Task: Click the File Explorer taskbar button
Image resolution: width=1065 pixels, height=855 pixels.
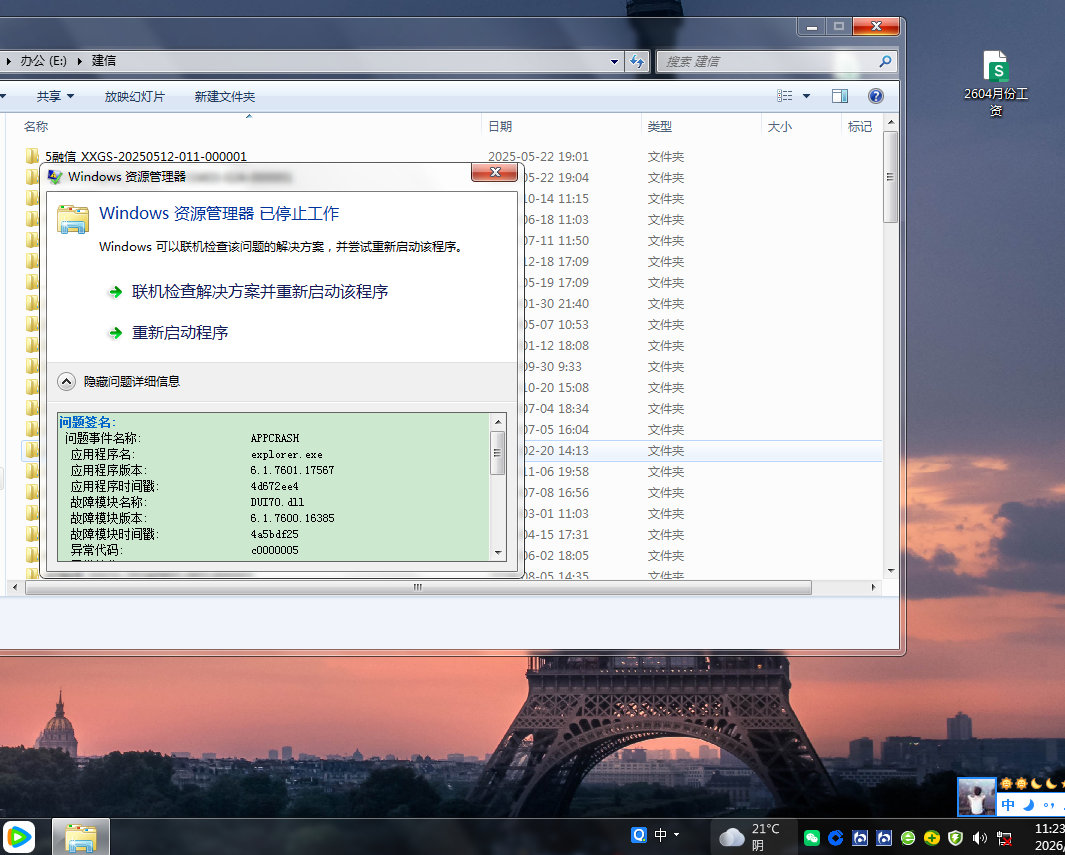Action: click(x=80, y=837)
